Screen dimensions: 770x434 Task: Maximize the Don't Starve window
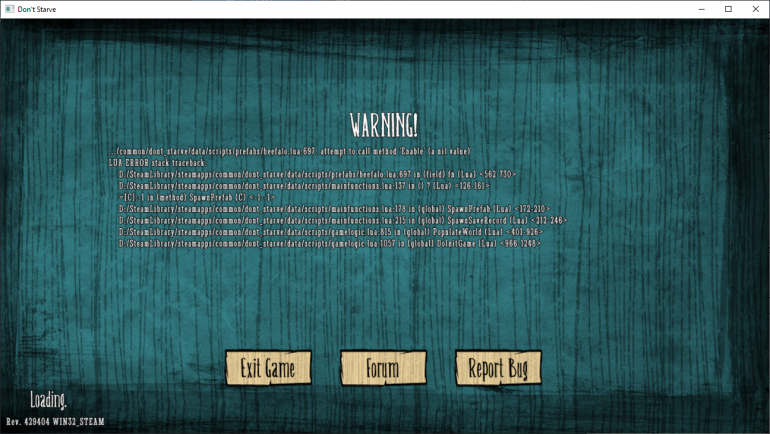[728, 9]
